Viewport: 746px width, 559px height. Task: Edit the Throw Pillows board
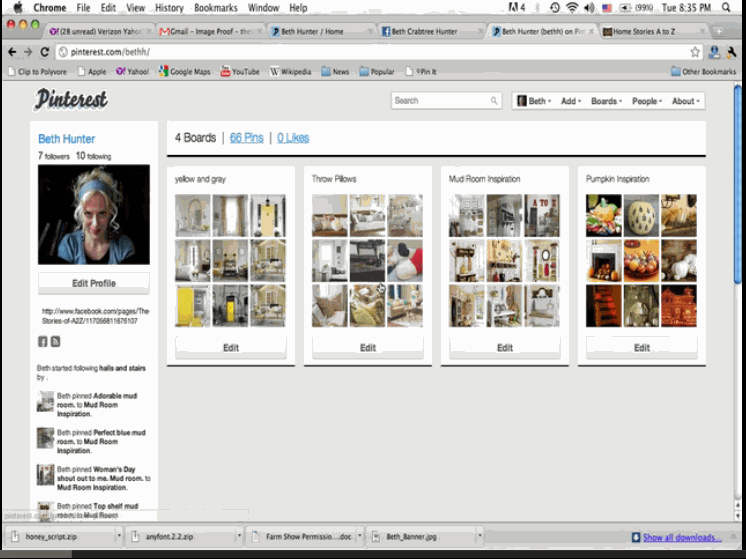point(368,348)
